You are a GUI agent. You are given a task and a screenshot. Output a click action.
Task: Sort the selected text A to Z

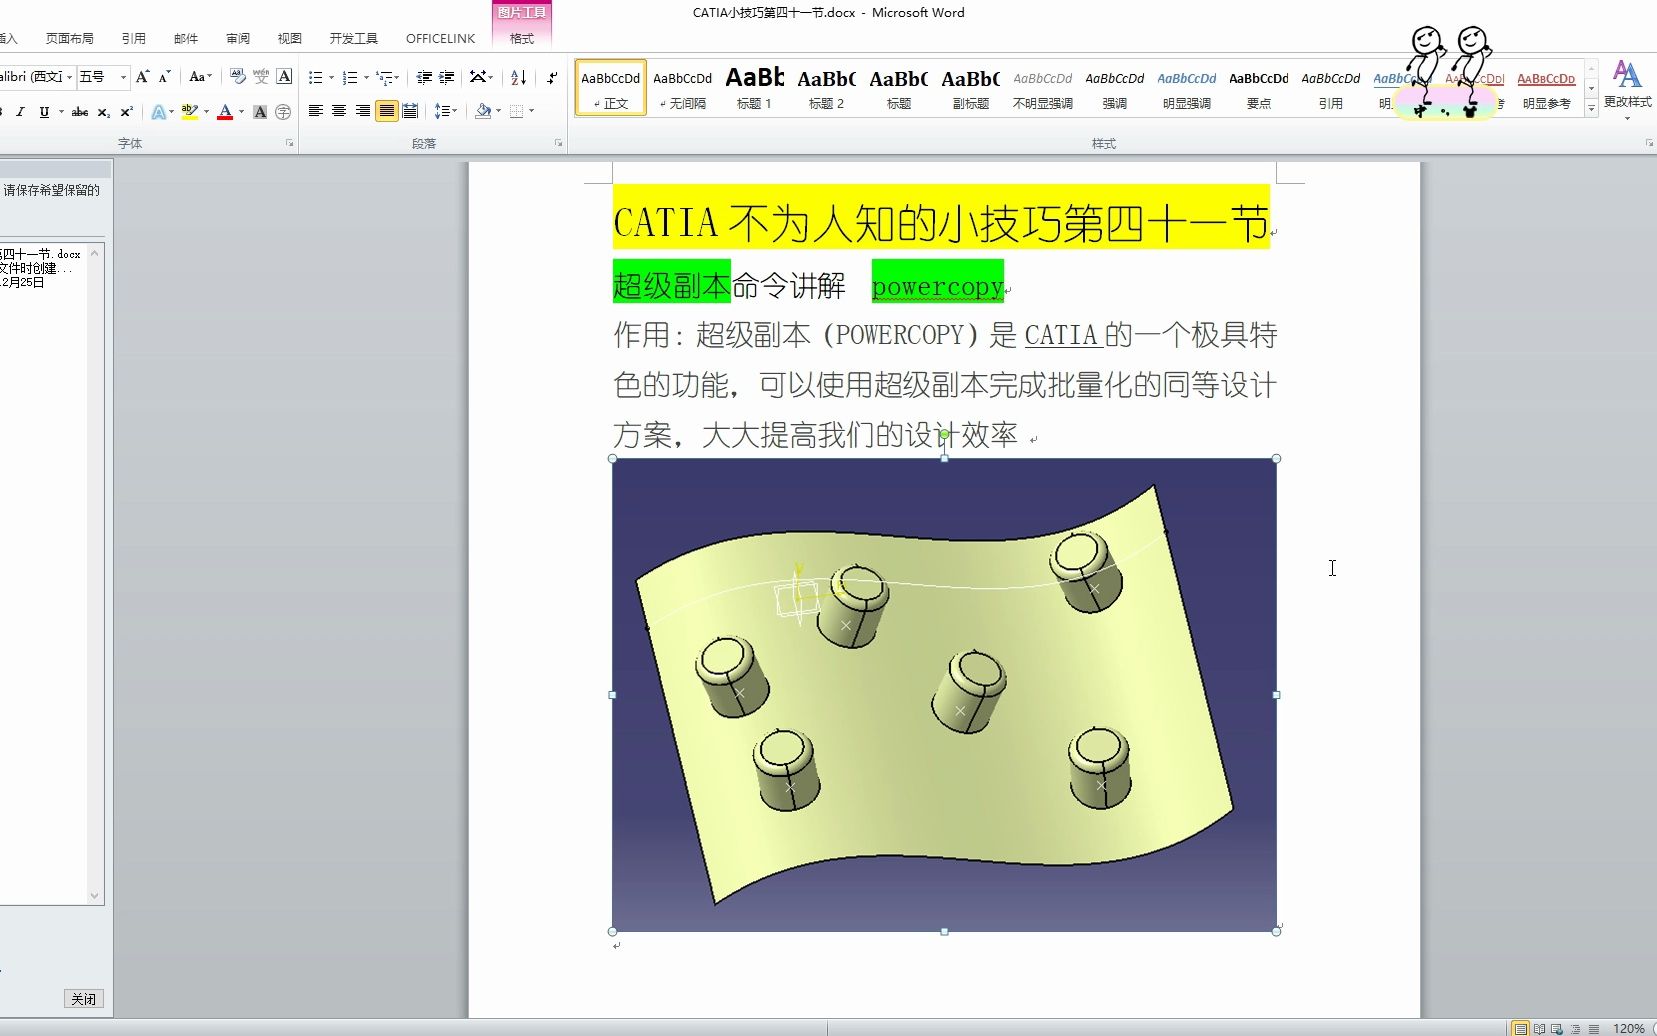coord(518,77)
